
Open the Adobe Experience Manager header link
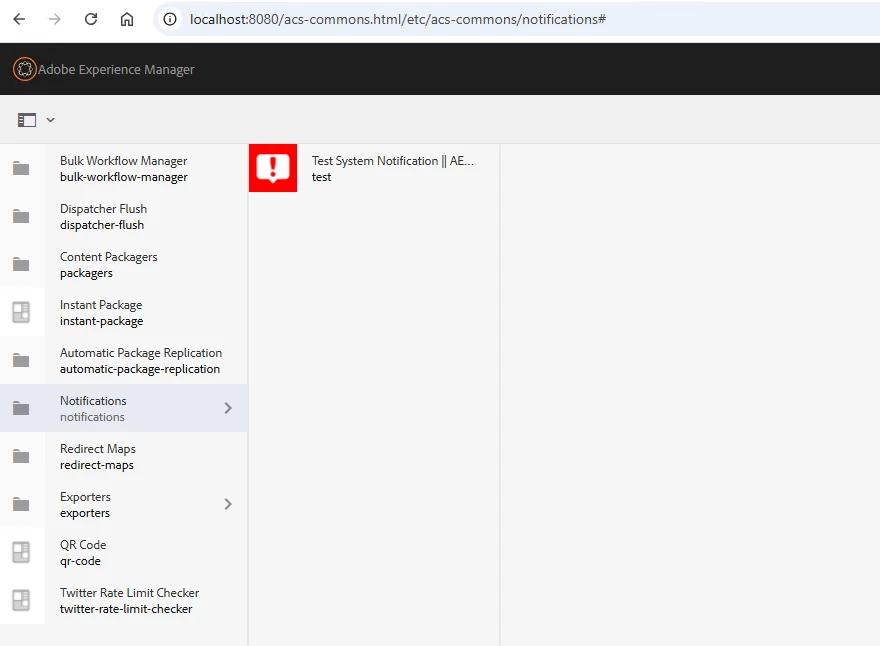tap(116, 69)
